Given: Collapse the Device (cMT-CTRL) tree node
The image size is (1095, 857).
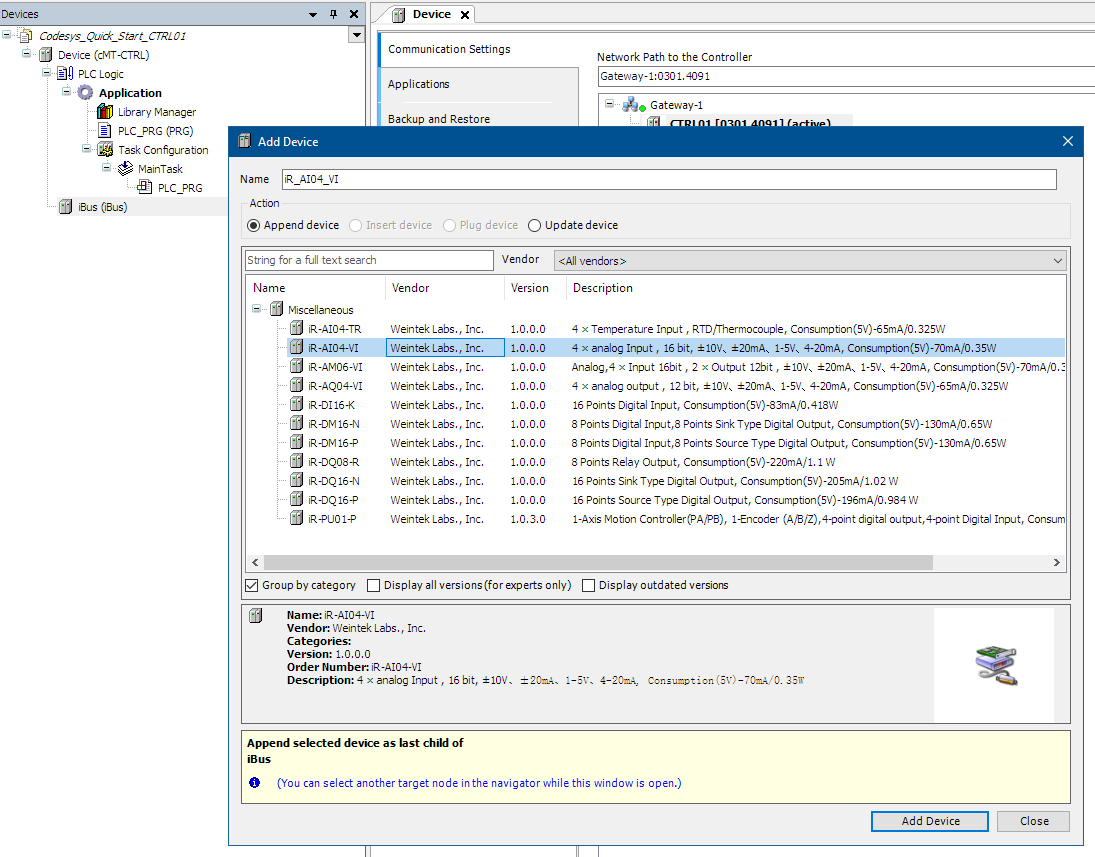Looking at the screenshot, I should tap(27, 53).
